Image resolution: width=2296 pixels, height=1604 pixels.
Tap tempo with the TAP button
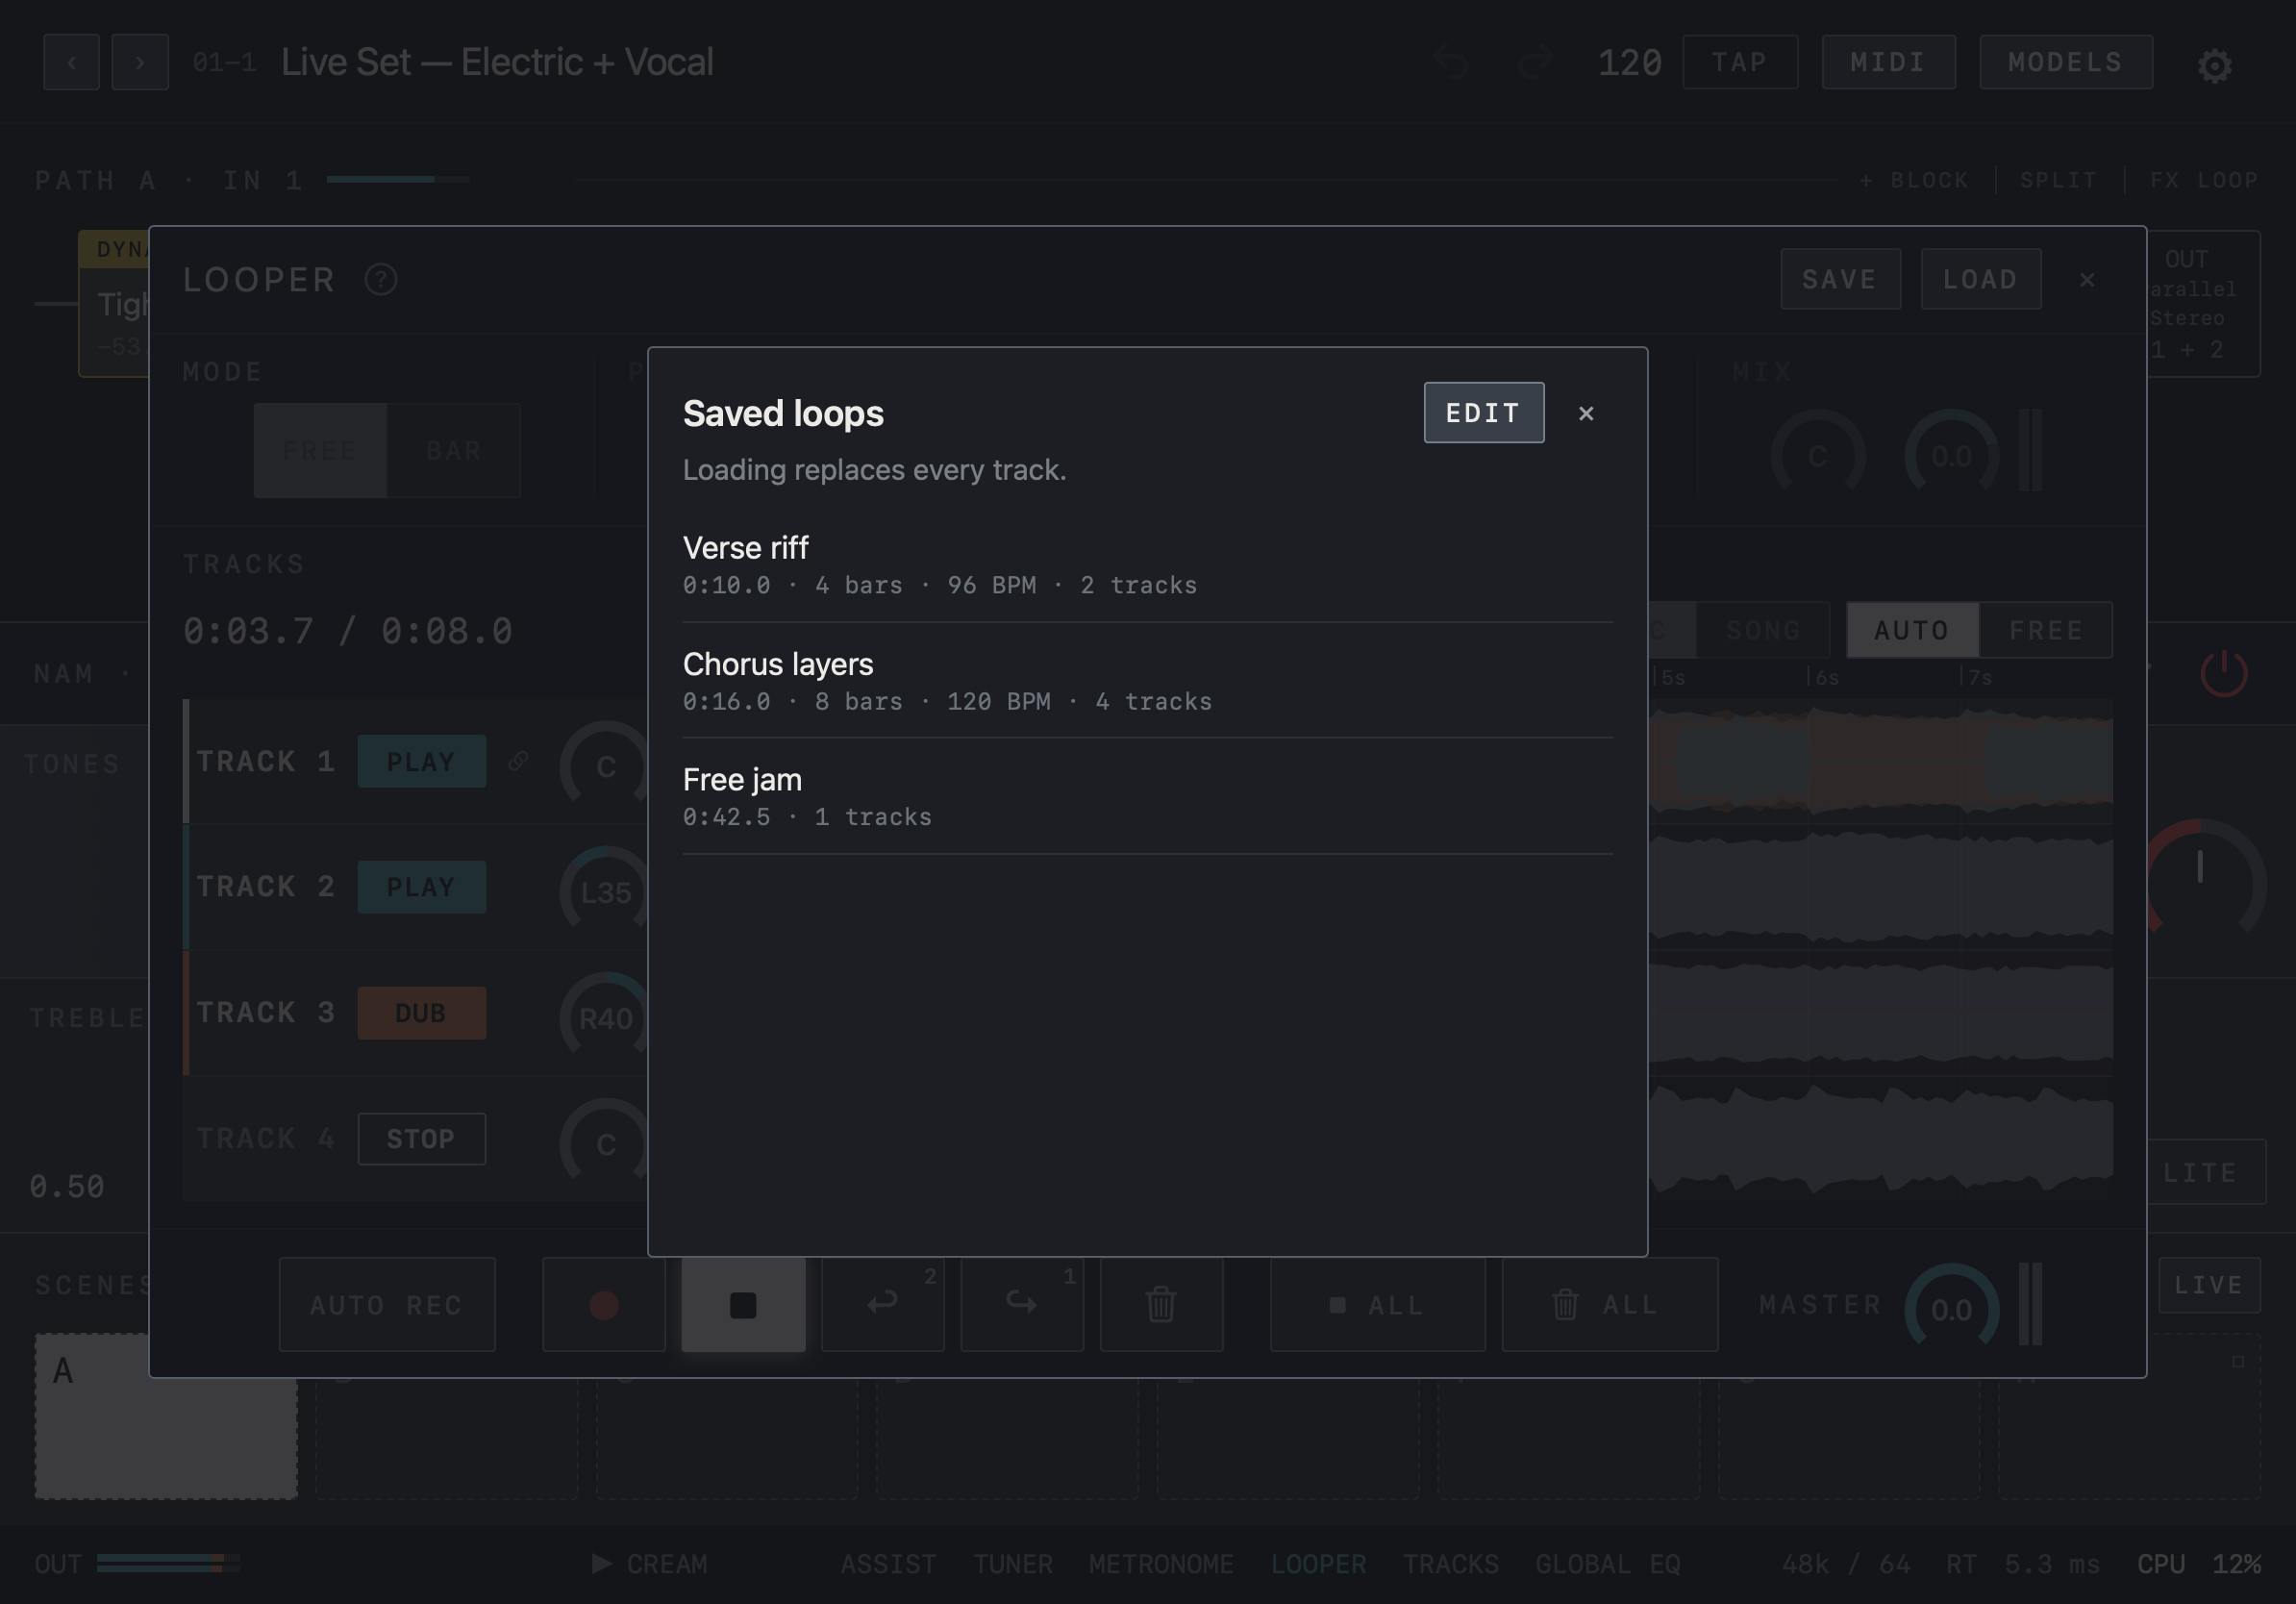tap(1739, 62)
